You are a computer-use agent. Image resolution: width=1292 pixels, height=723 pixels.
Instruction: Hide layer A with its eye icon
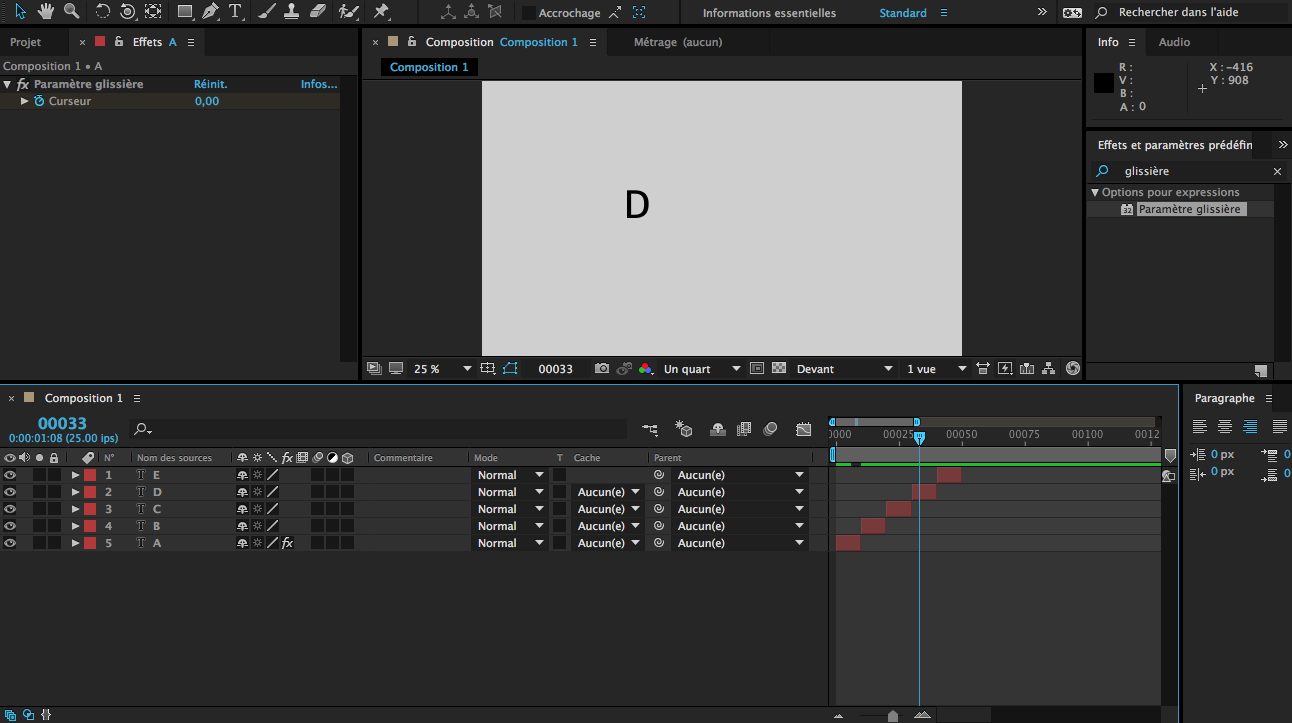[x=10, y=543]
